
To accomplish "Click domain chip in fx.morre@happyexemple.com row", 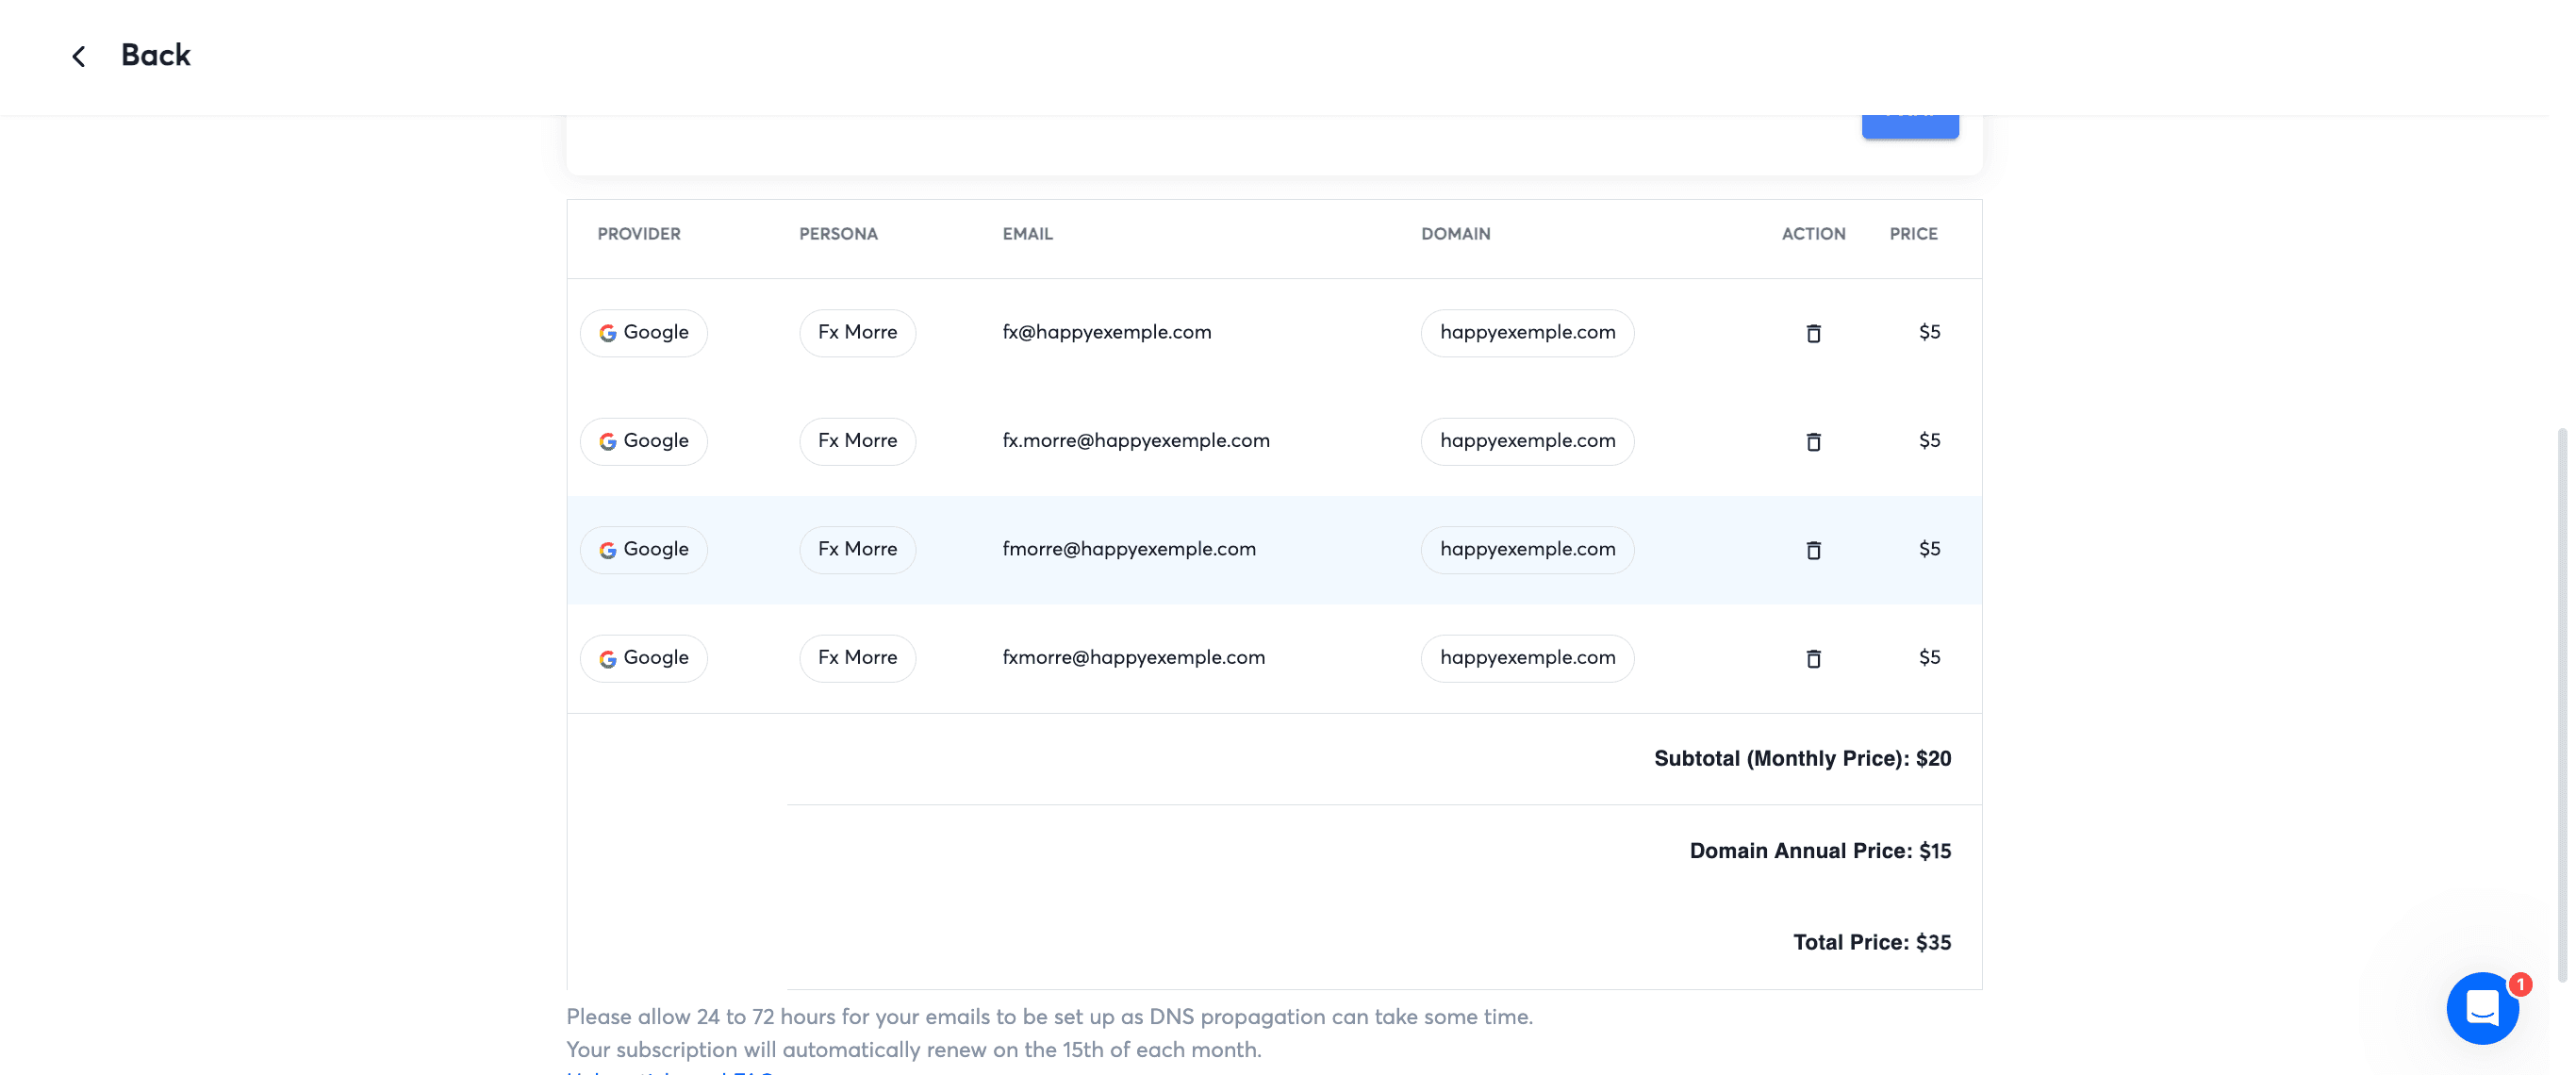I will pos(1527,441).
